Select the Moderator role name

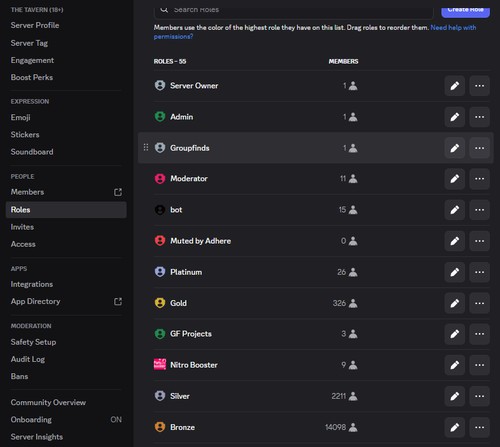click(x=189, y=179)
